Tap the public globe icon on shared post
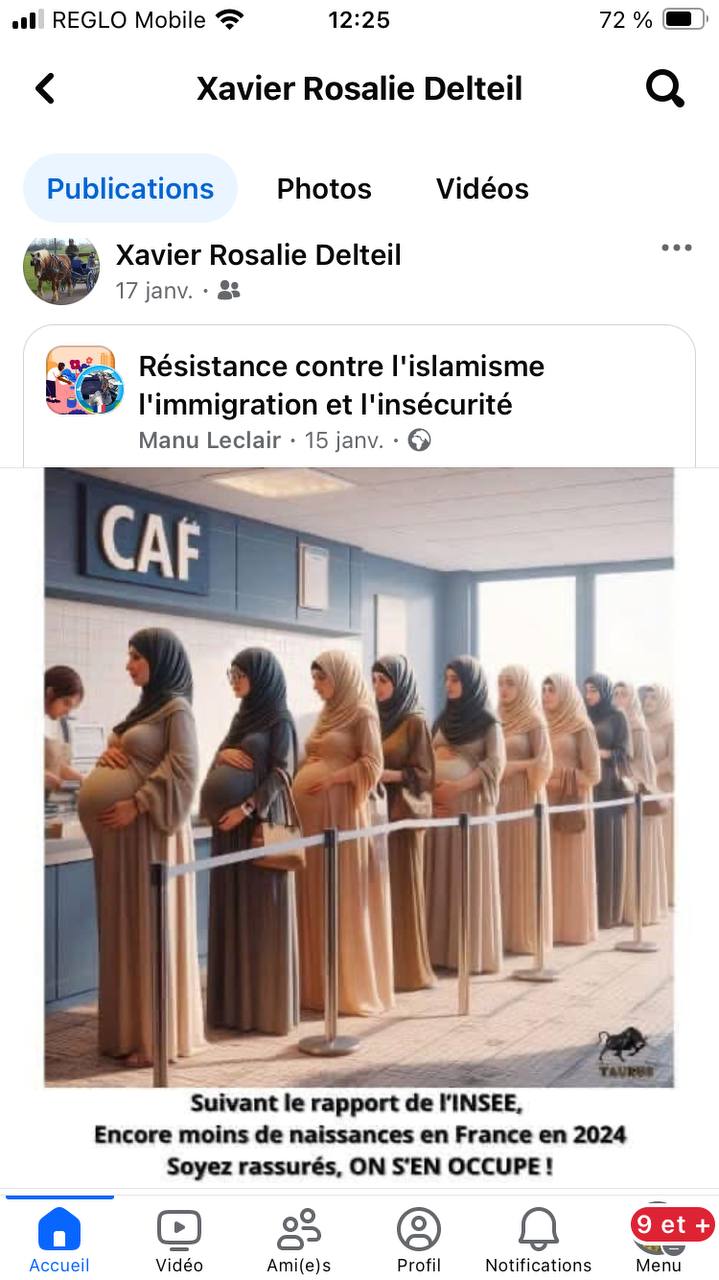The height and width of the screenshot is (1280, 719). click(x=419, y=440)
